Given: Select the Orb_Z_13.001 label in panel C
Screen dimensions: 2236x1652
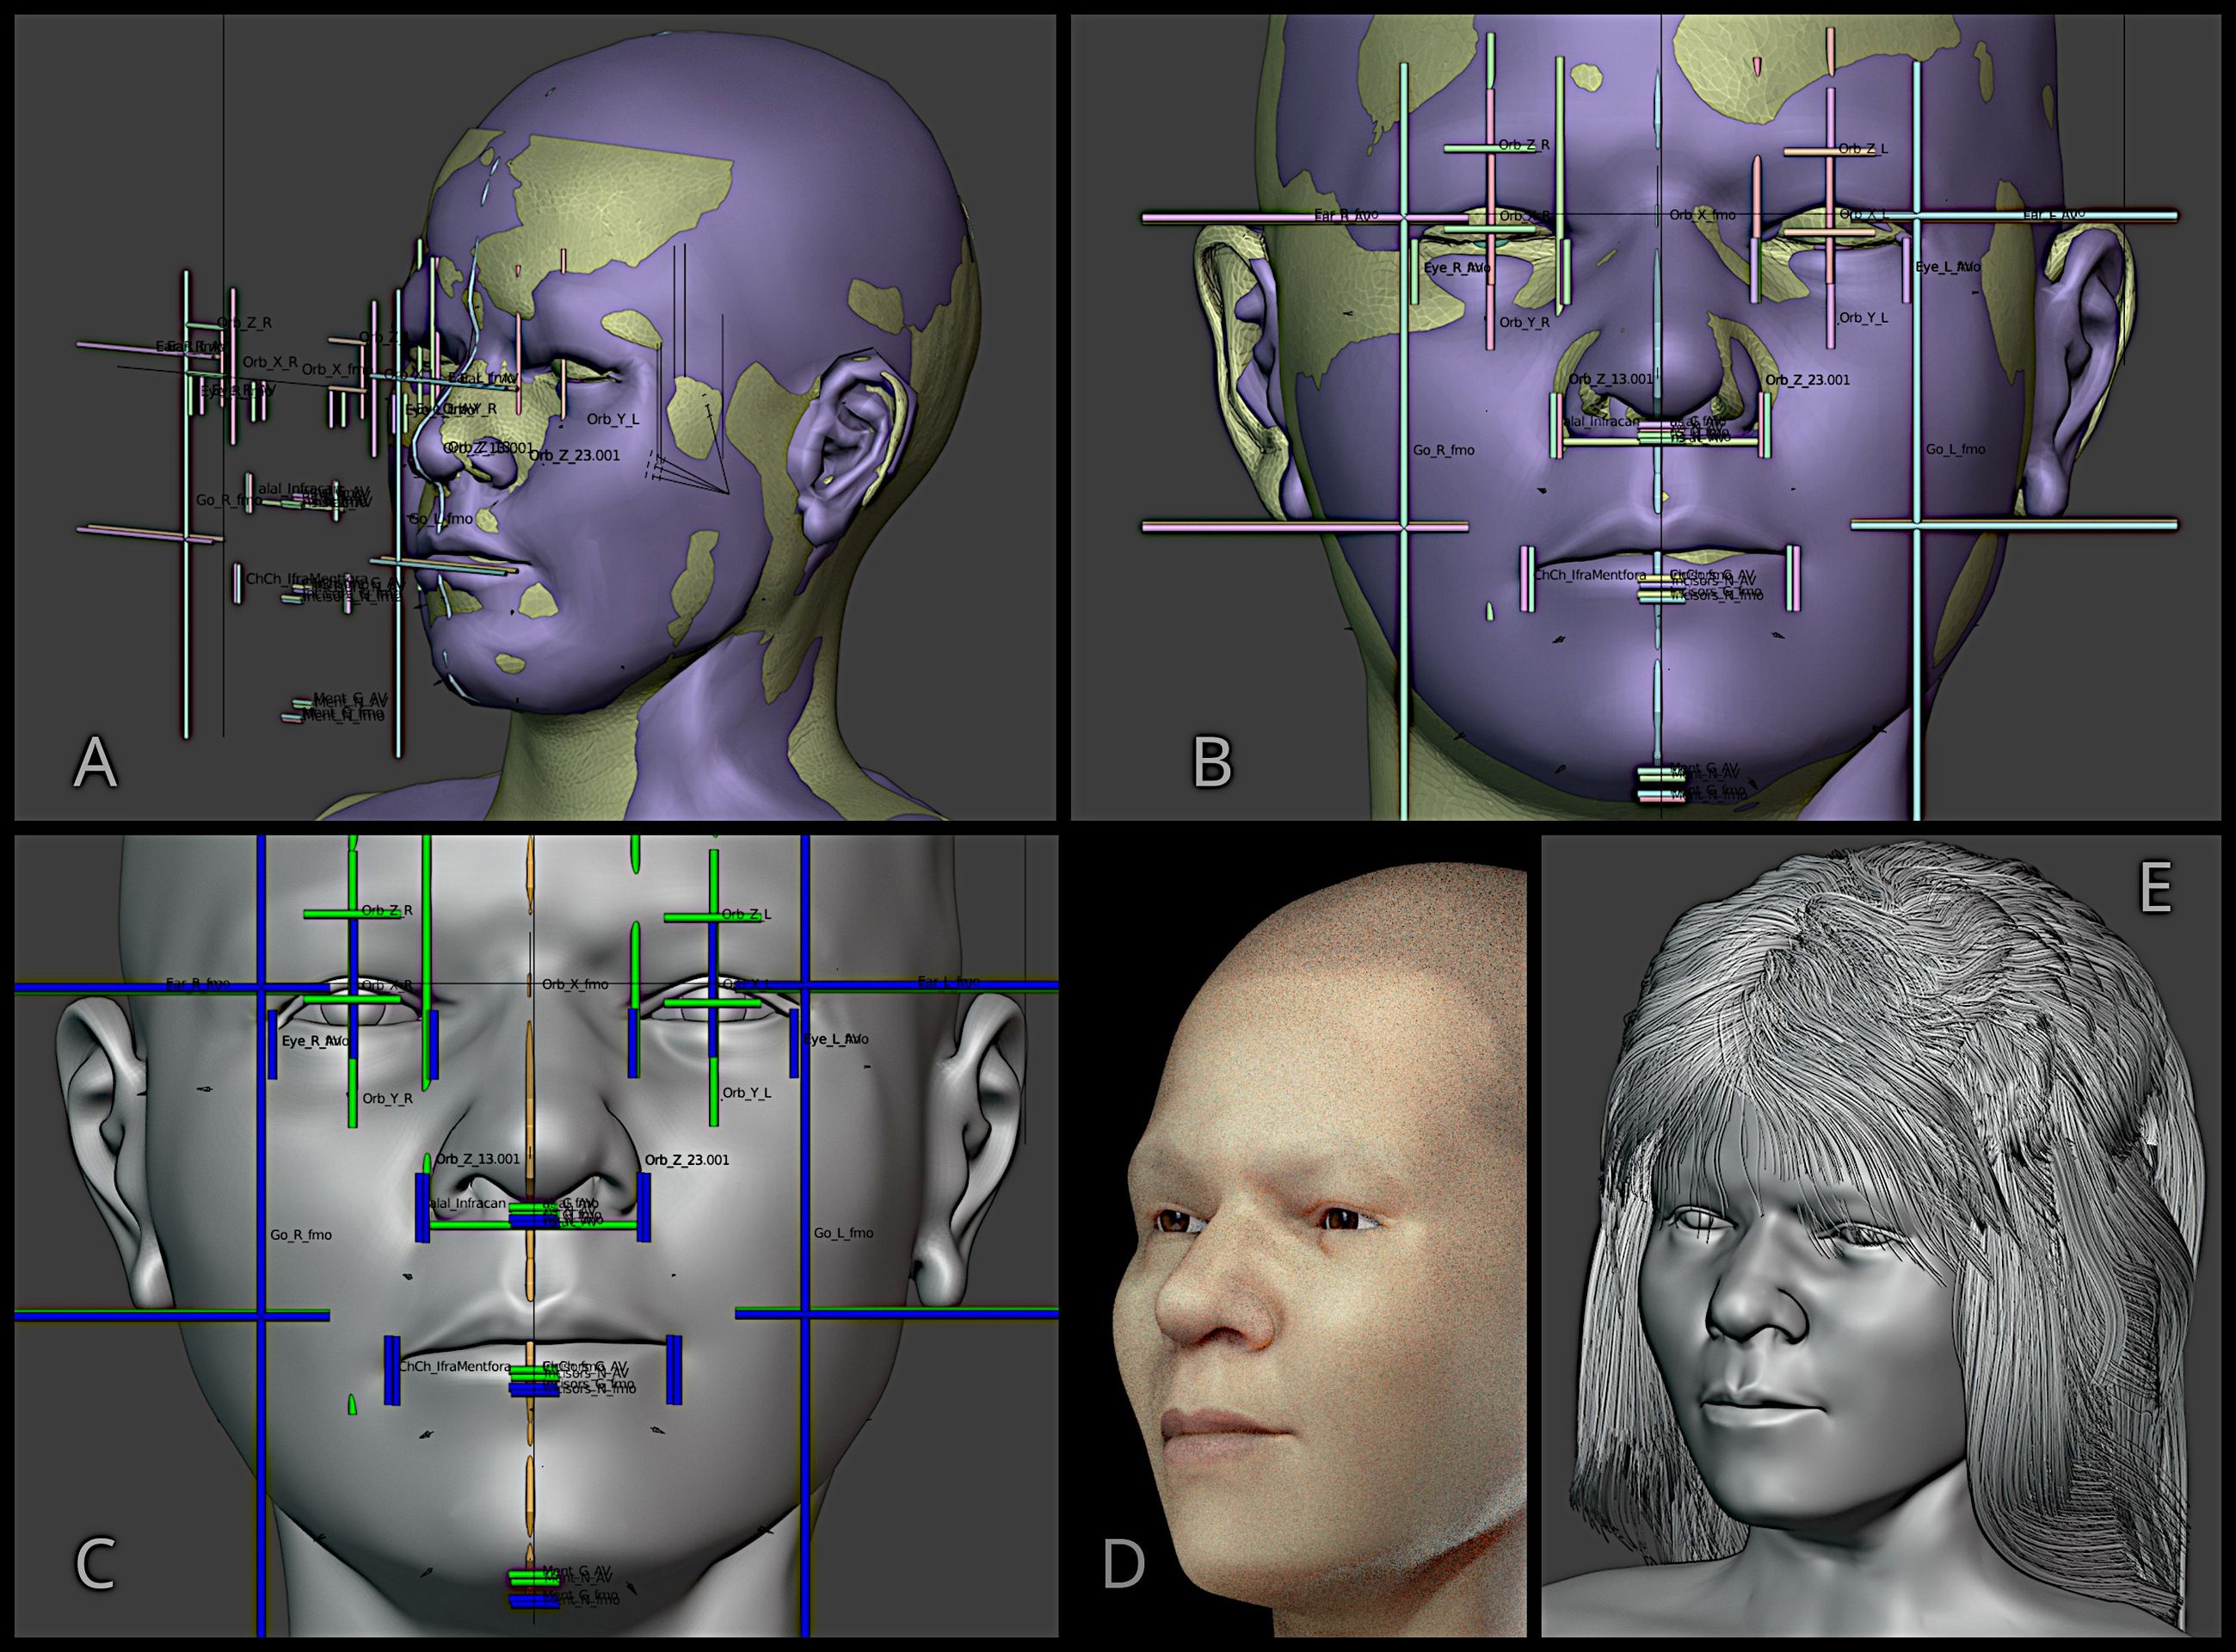Looking at the screenshot, I should (478, 1159).
